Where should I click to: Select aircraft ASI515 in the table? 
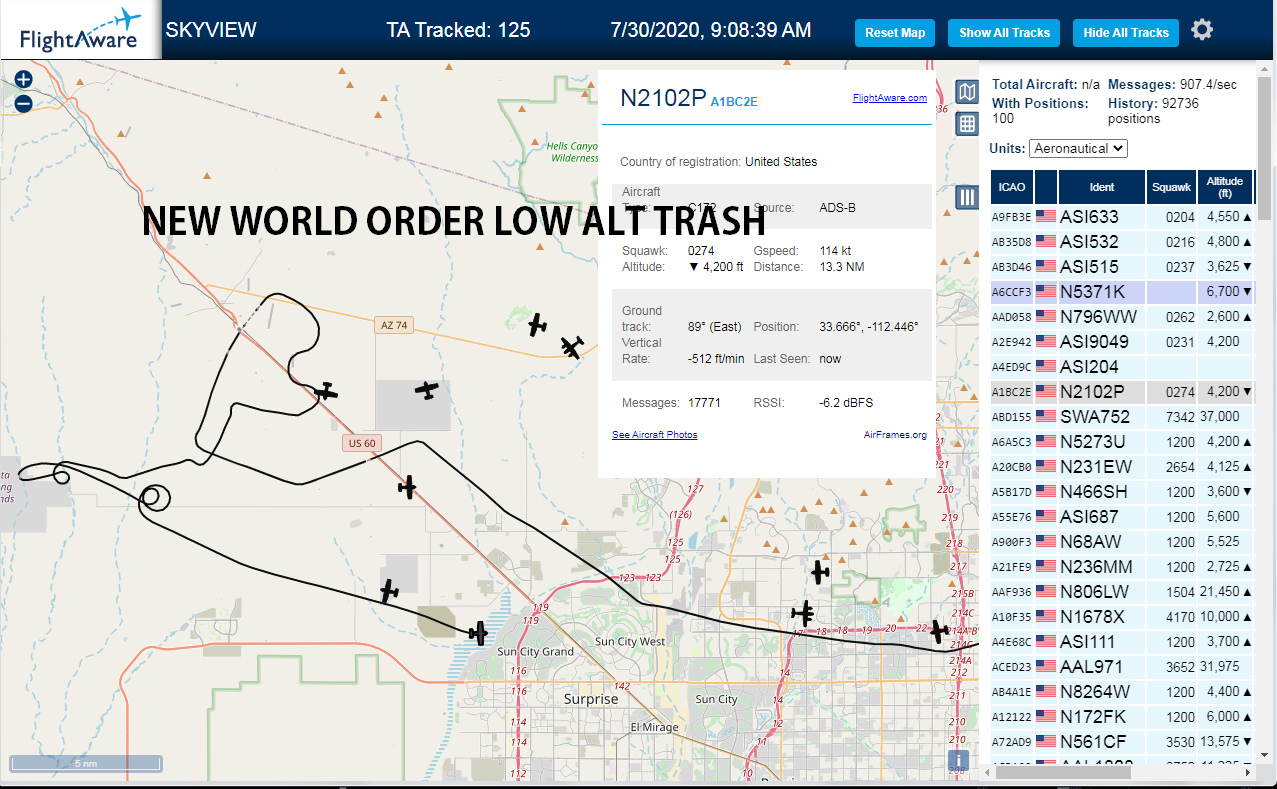(1123, 266)
